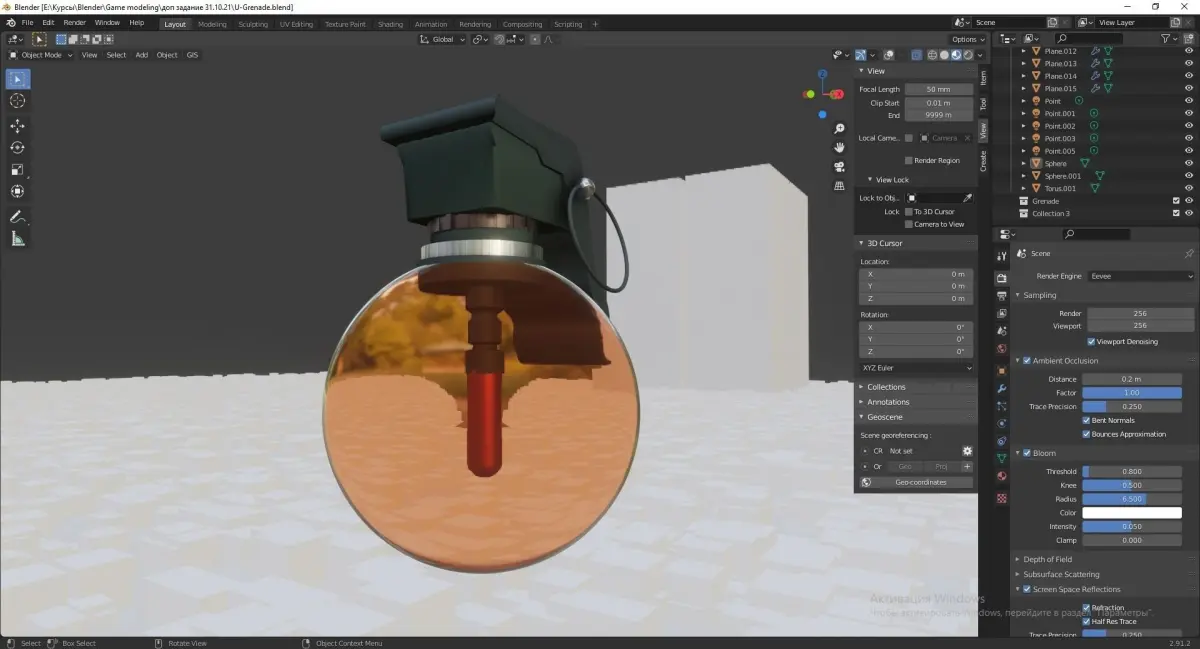
Task: Activate the Rotate tool
Action: pyautogui.click(x=18, y=148)
